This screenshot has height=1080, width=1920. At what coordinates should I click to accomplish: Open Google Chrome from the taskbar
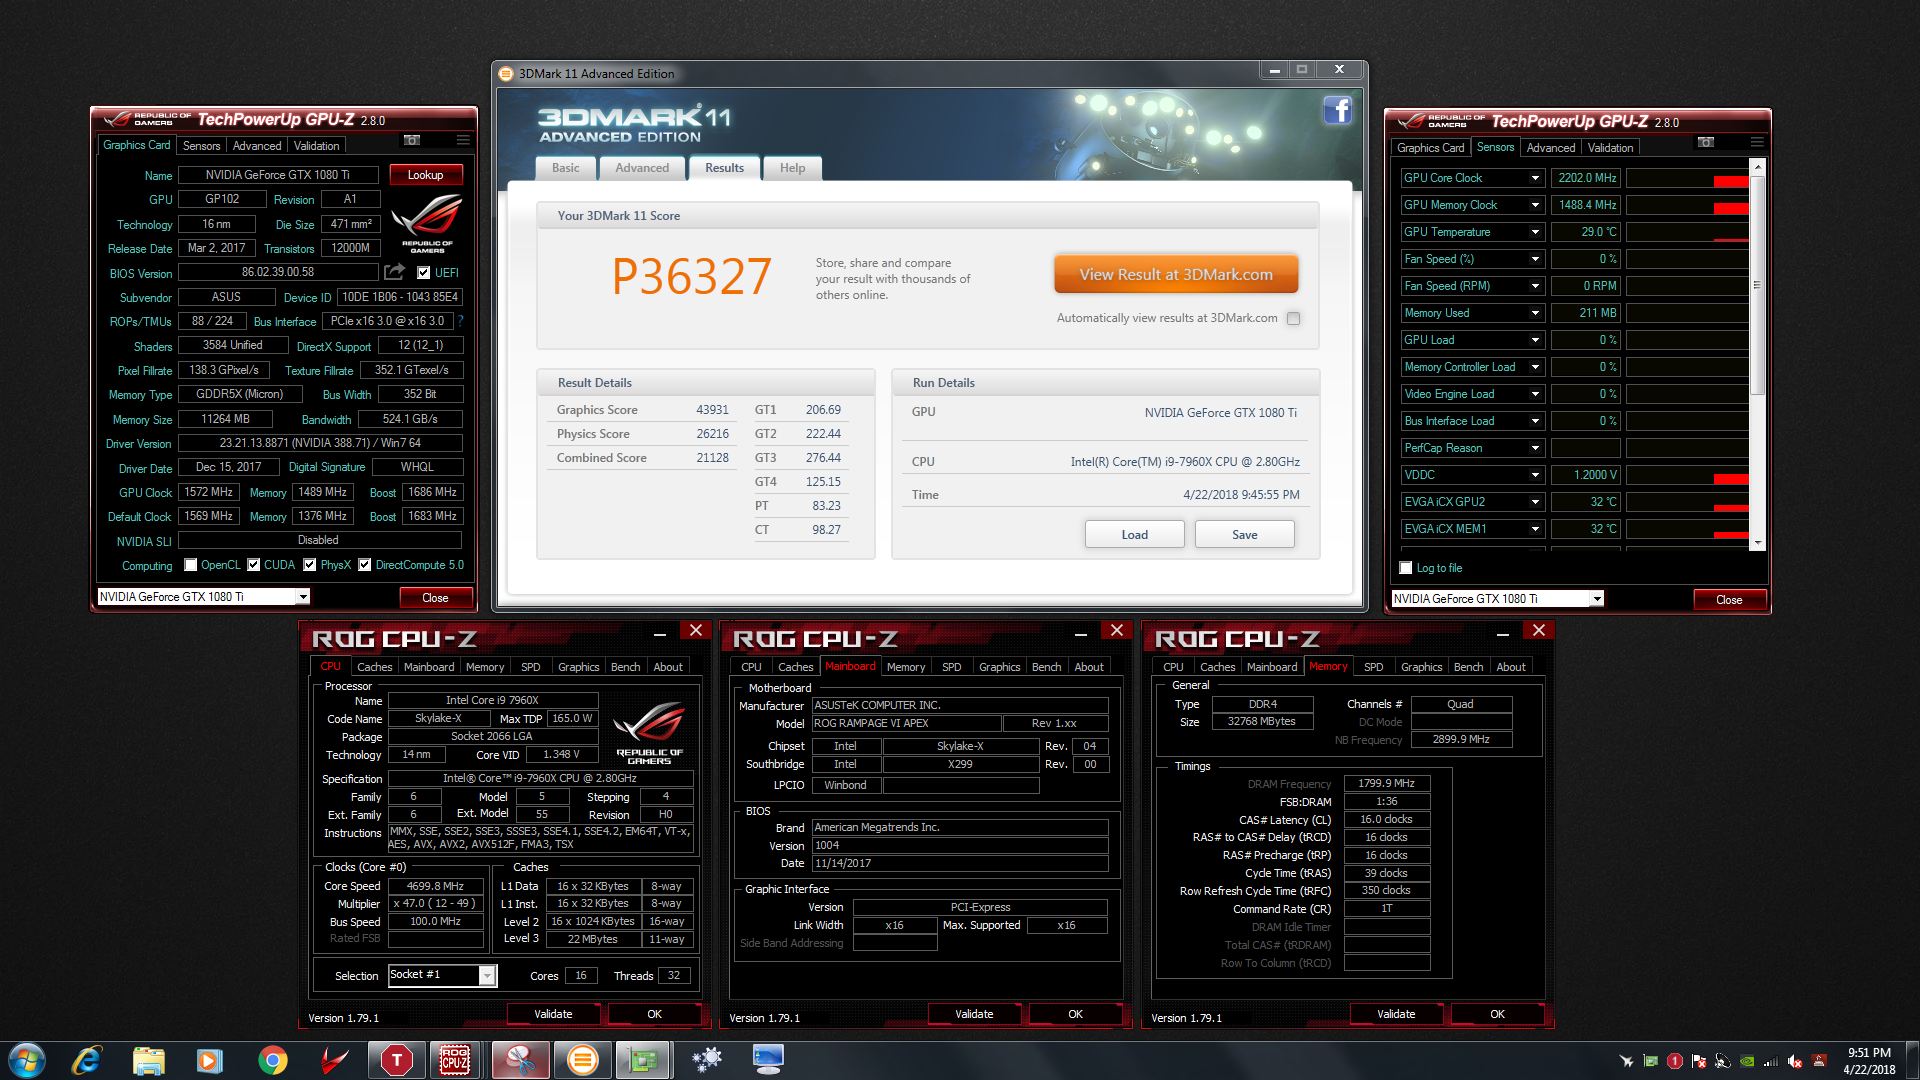[x=272, y=1059]
